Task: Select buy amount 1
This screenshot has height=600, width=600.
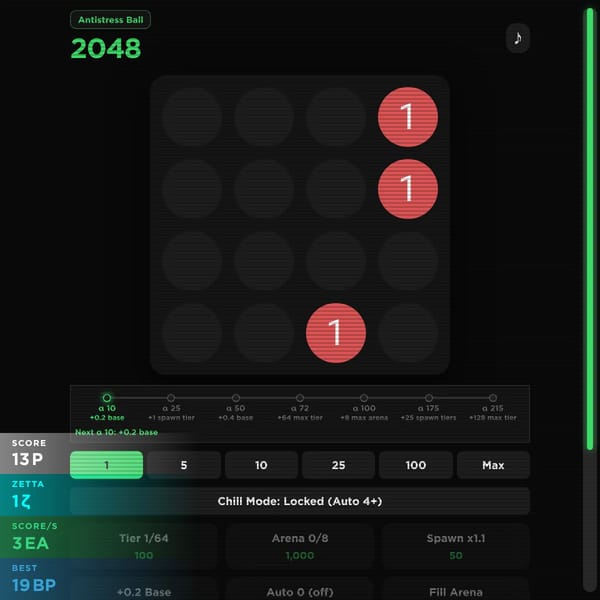Action: [x=106, y=465]
